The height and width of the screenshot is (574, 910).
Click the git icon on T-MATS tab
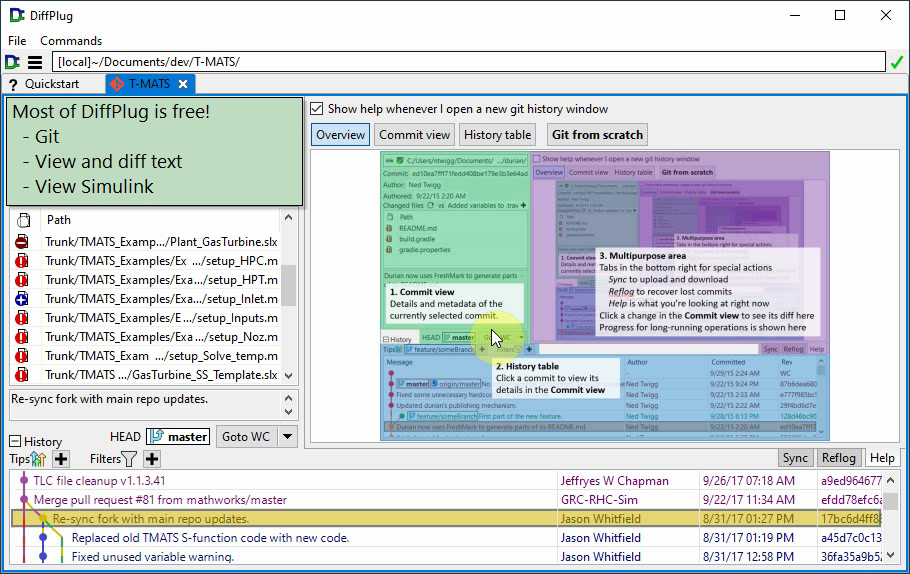117,84
